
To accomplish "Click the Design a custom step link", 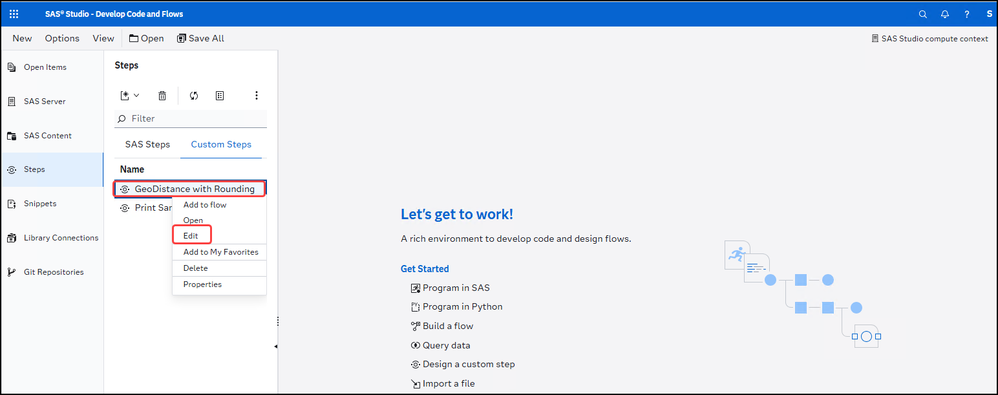I will (x=463, y=364).
